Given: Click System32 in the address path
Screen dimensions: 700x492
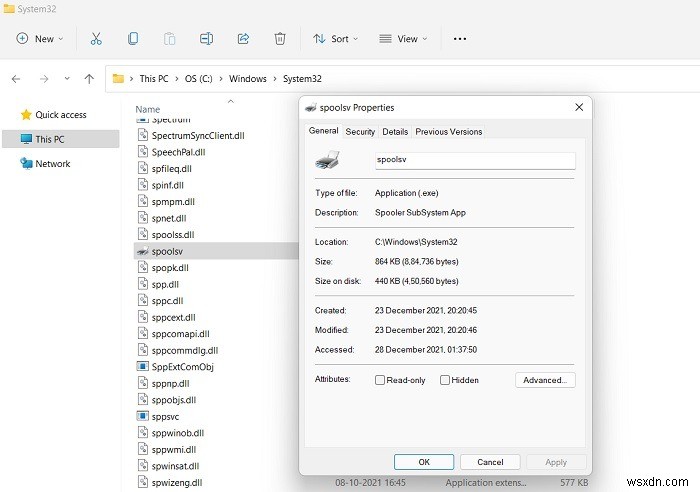Looking at the screenshot, I should (302, 79).
